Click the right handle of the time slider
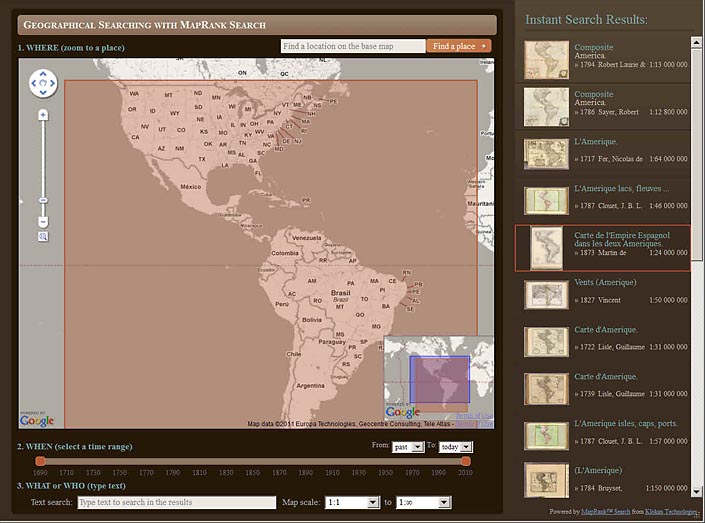 [466, 461]
